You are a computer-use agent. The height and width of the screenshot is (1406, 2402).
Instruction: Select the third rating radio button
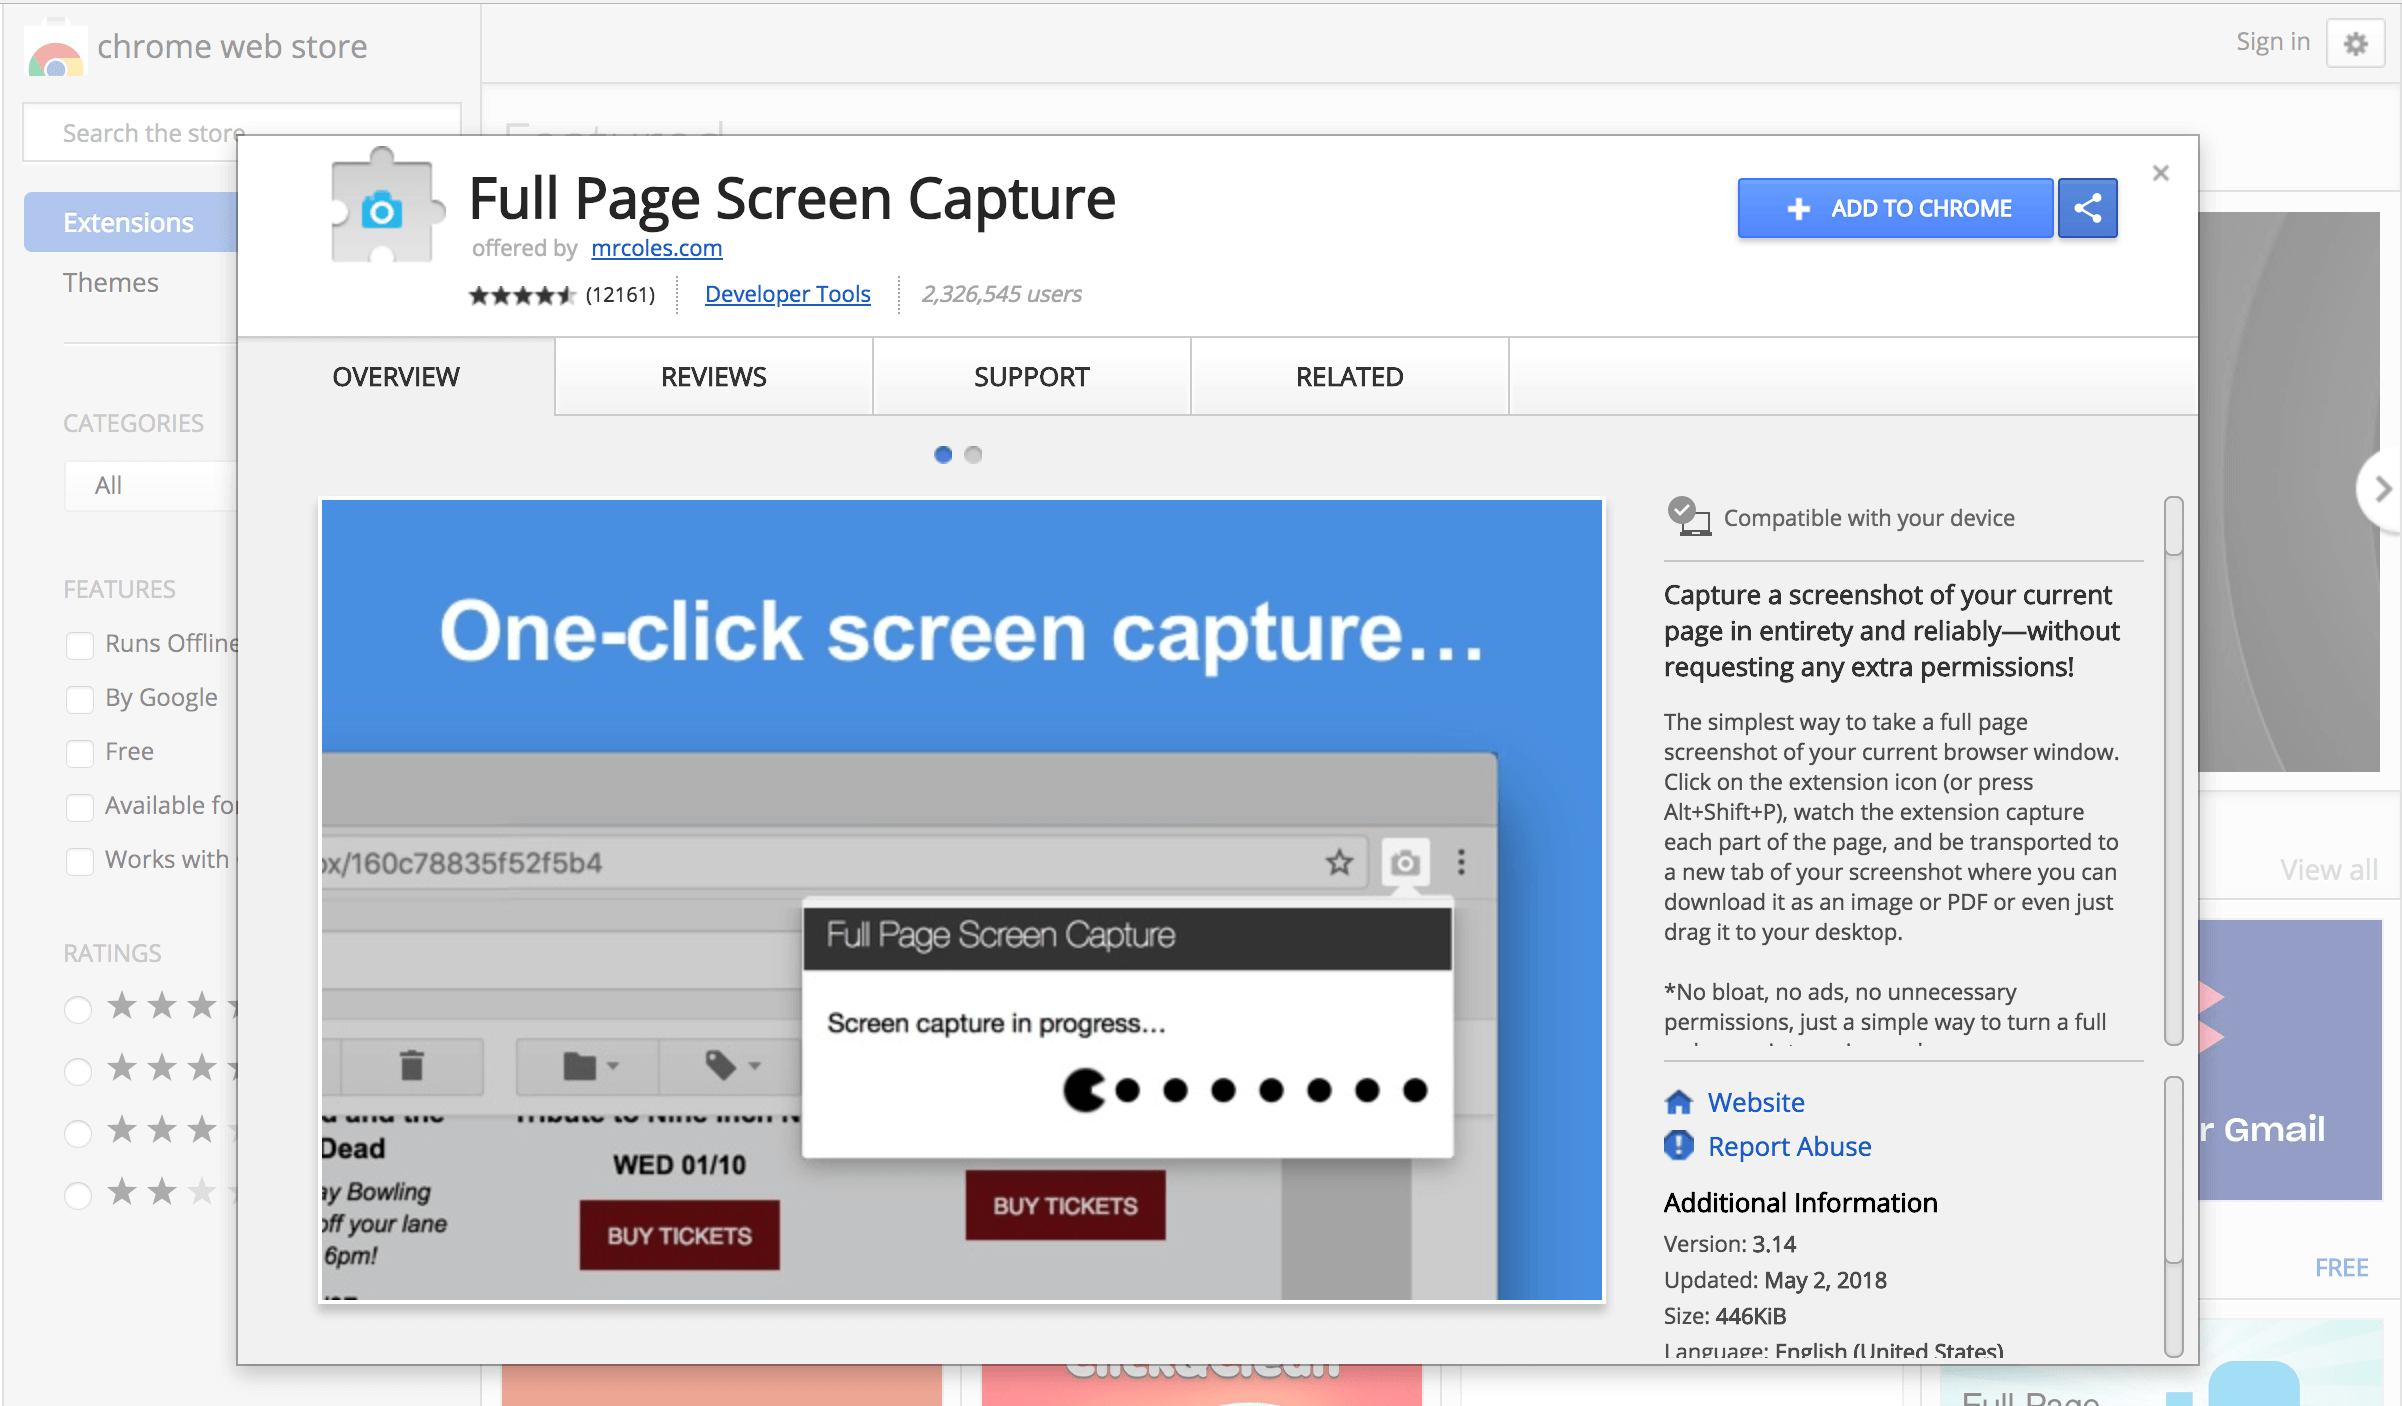click(x=78, y=1133)
